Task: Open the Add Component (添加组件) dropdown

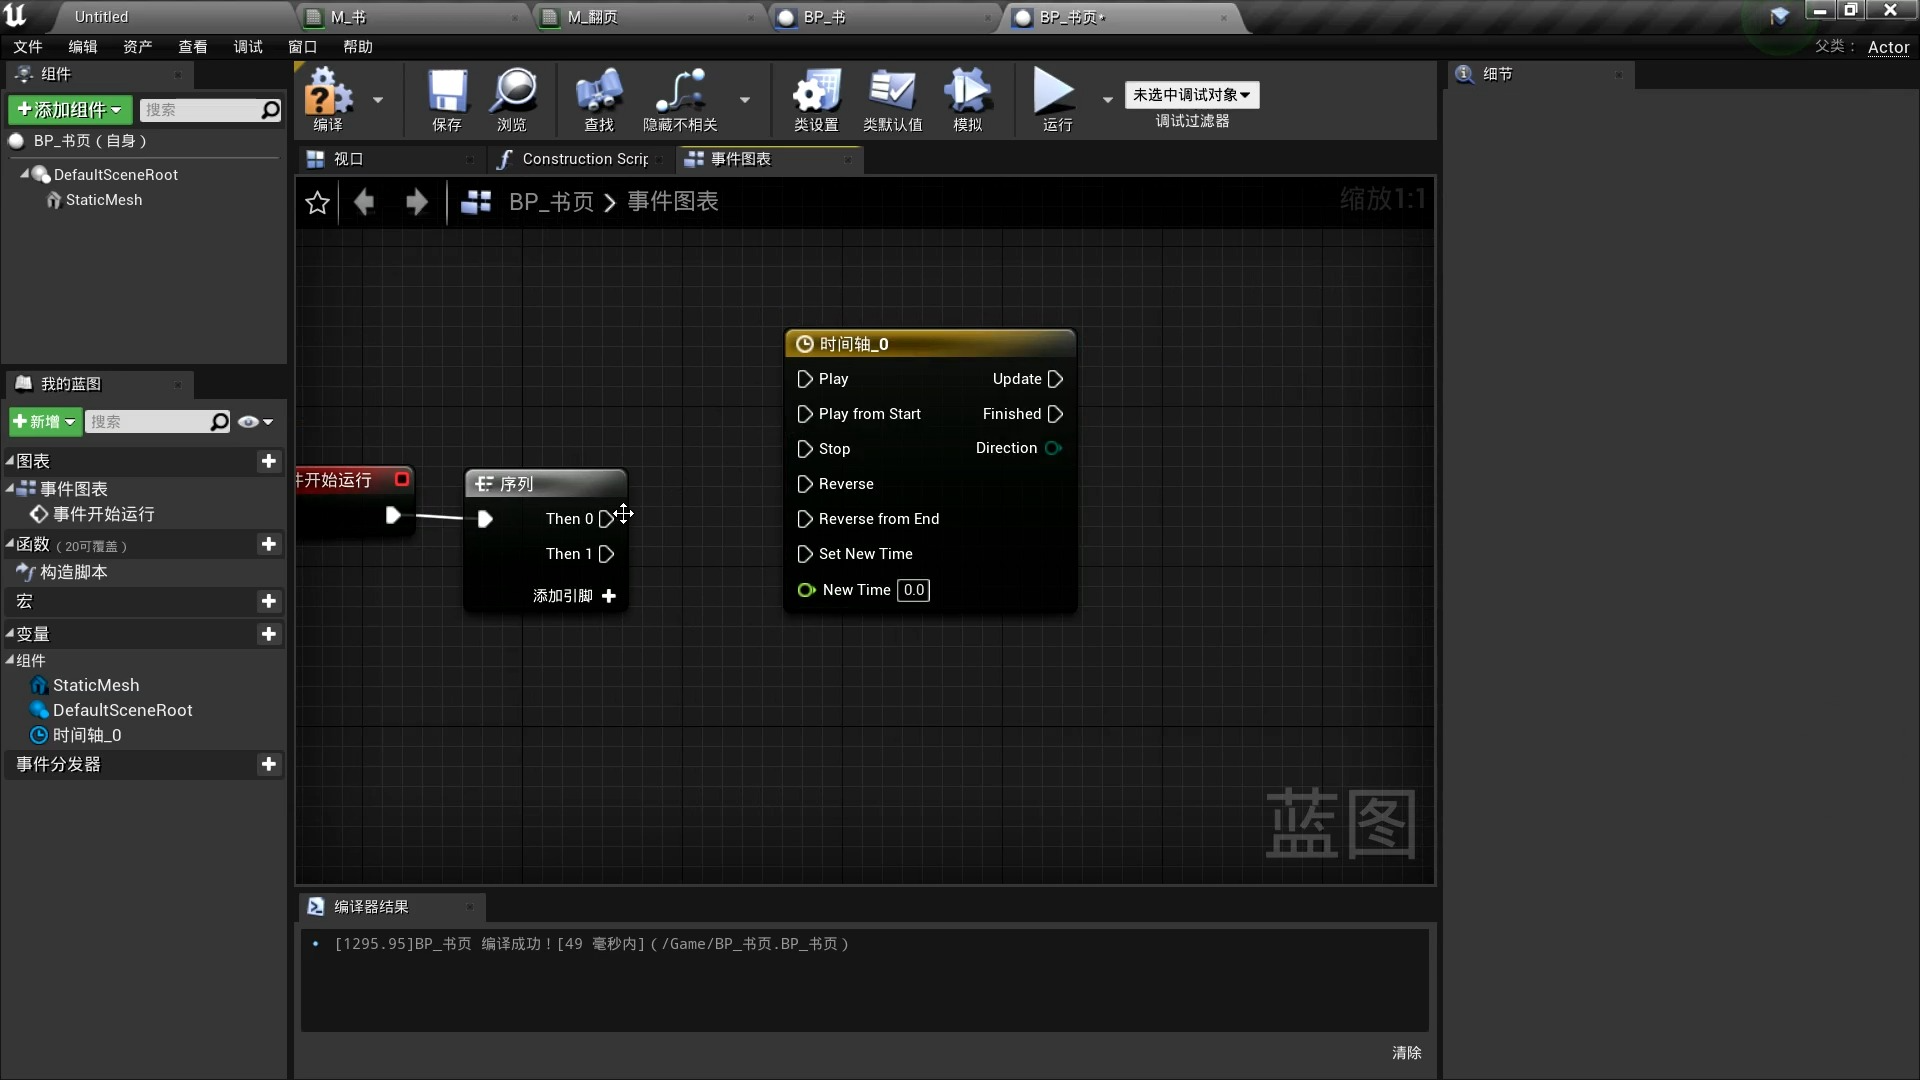Action: pyautogui.click(x=69, y=110)
